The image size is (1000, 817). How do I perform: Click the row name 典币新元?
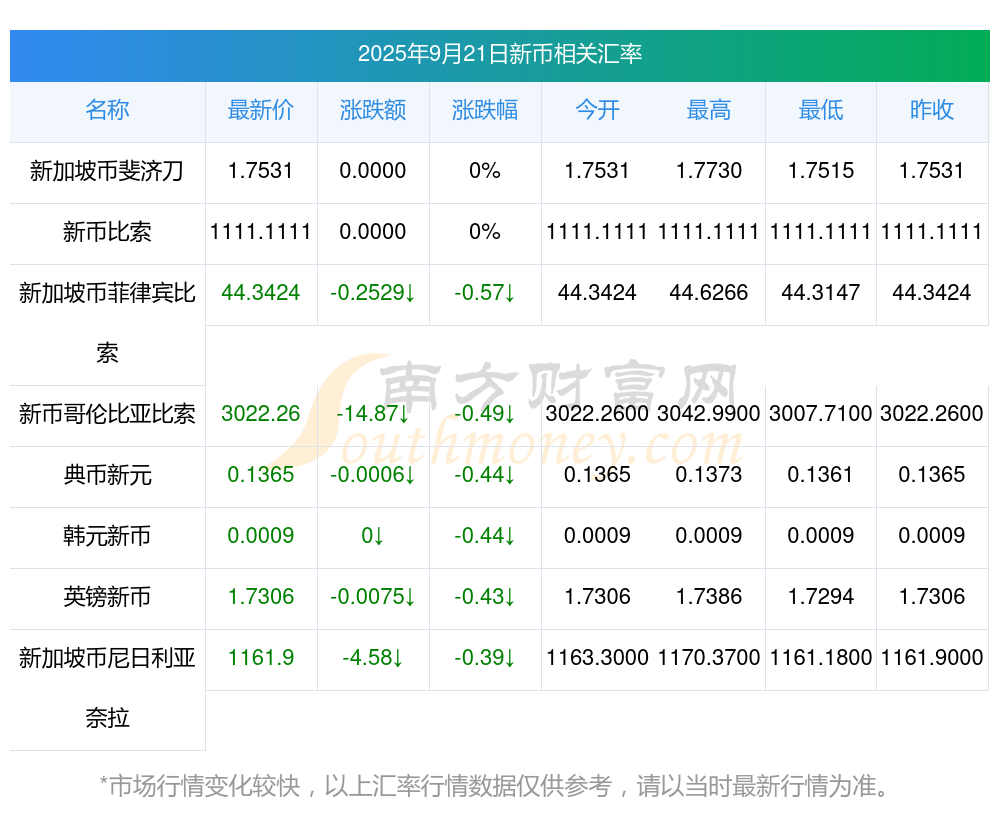(x=107, y=475)
